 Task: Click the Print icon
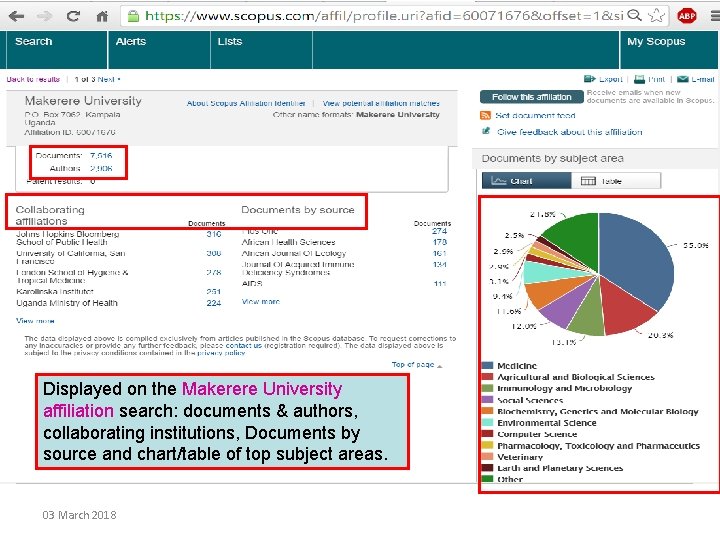pos(639,79)
